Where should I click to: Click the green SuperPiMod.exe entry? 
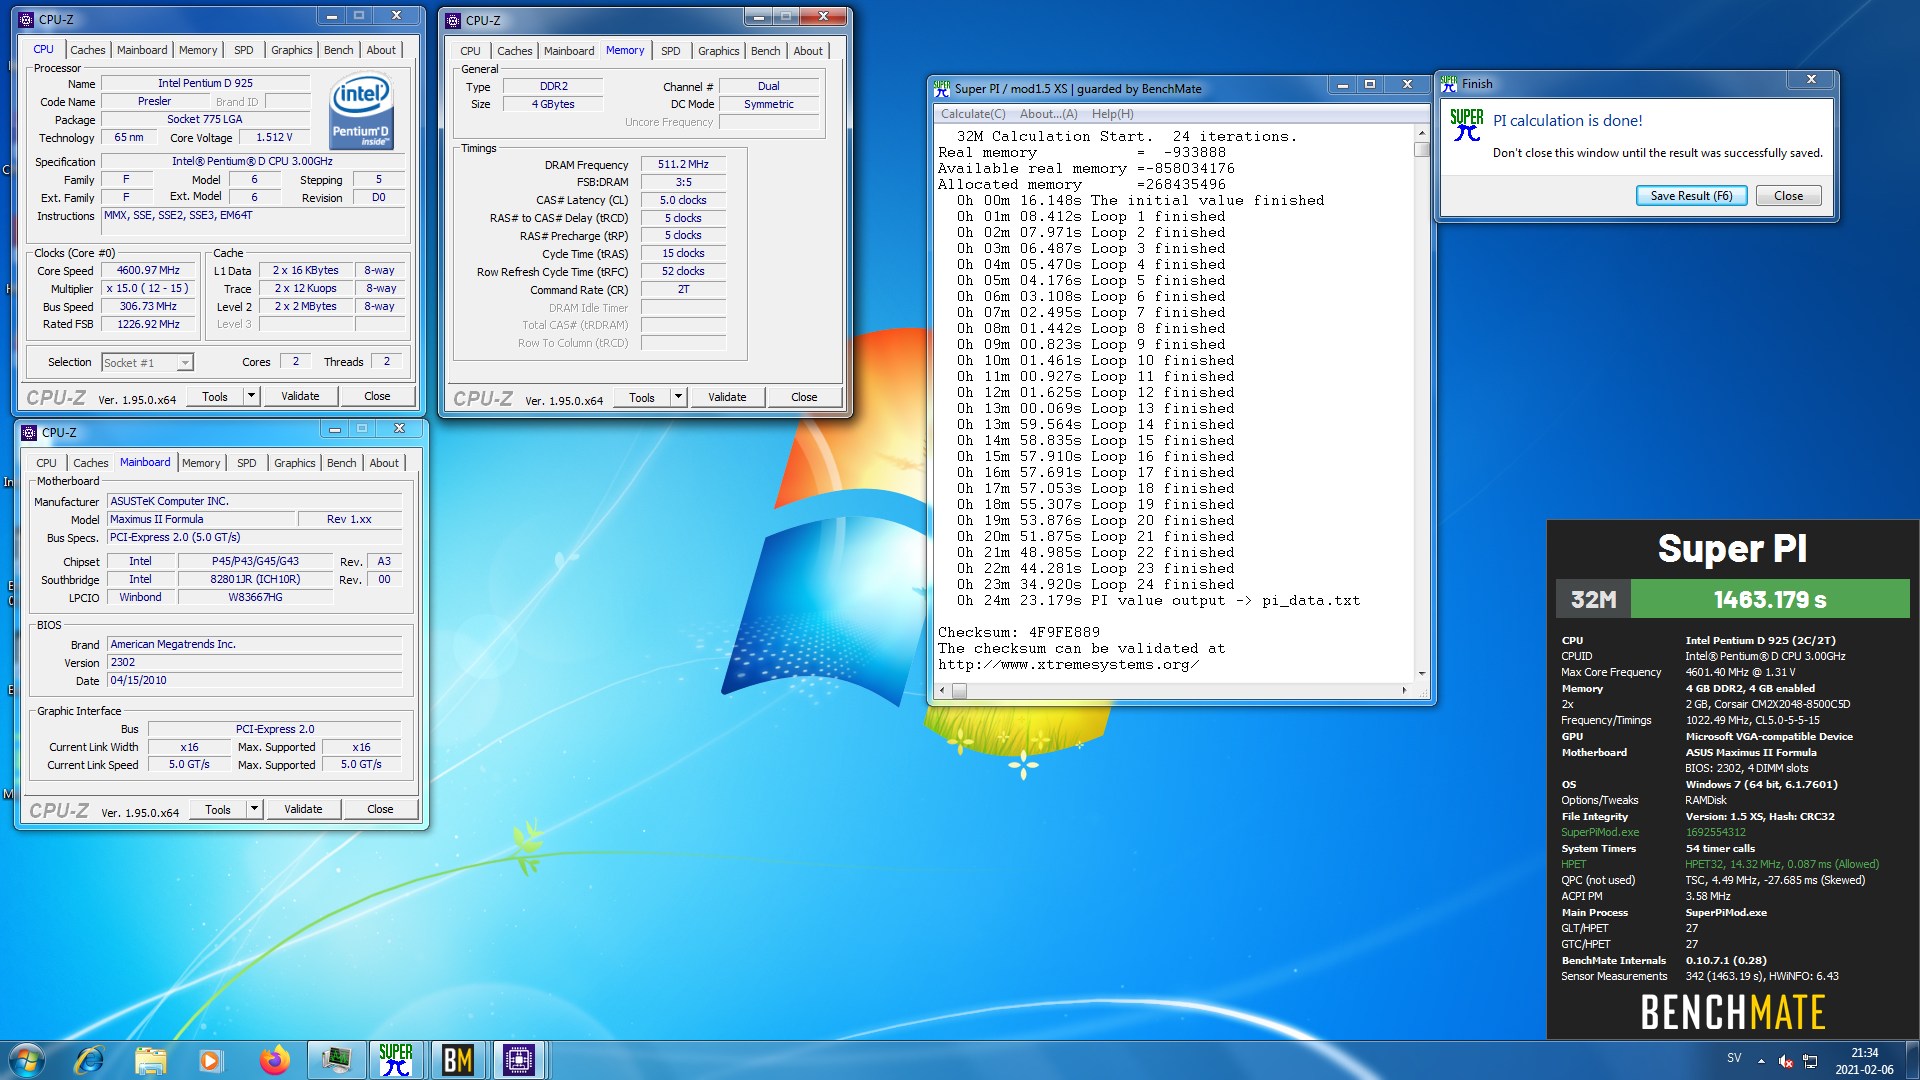1600,832
